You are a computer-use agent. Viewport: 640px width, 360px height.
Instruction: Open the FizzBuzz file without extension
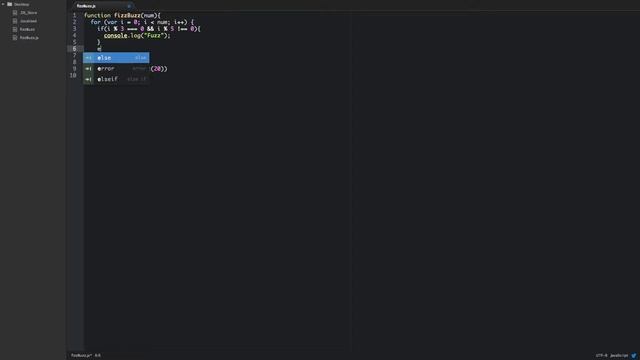pyautogui.click(x=27, y=29)
